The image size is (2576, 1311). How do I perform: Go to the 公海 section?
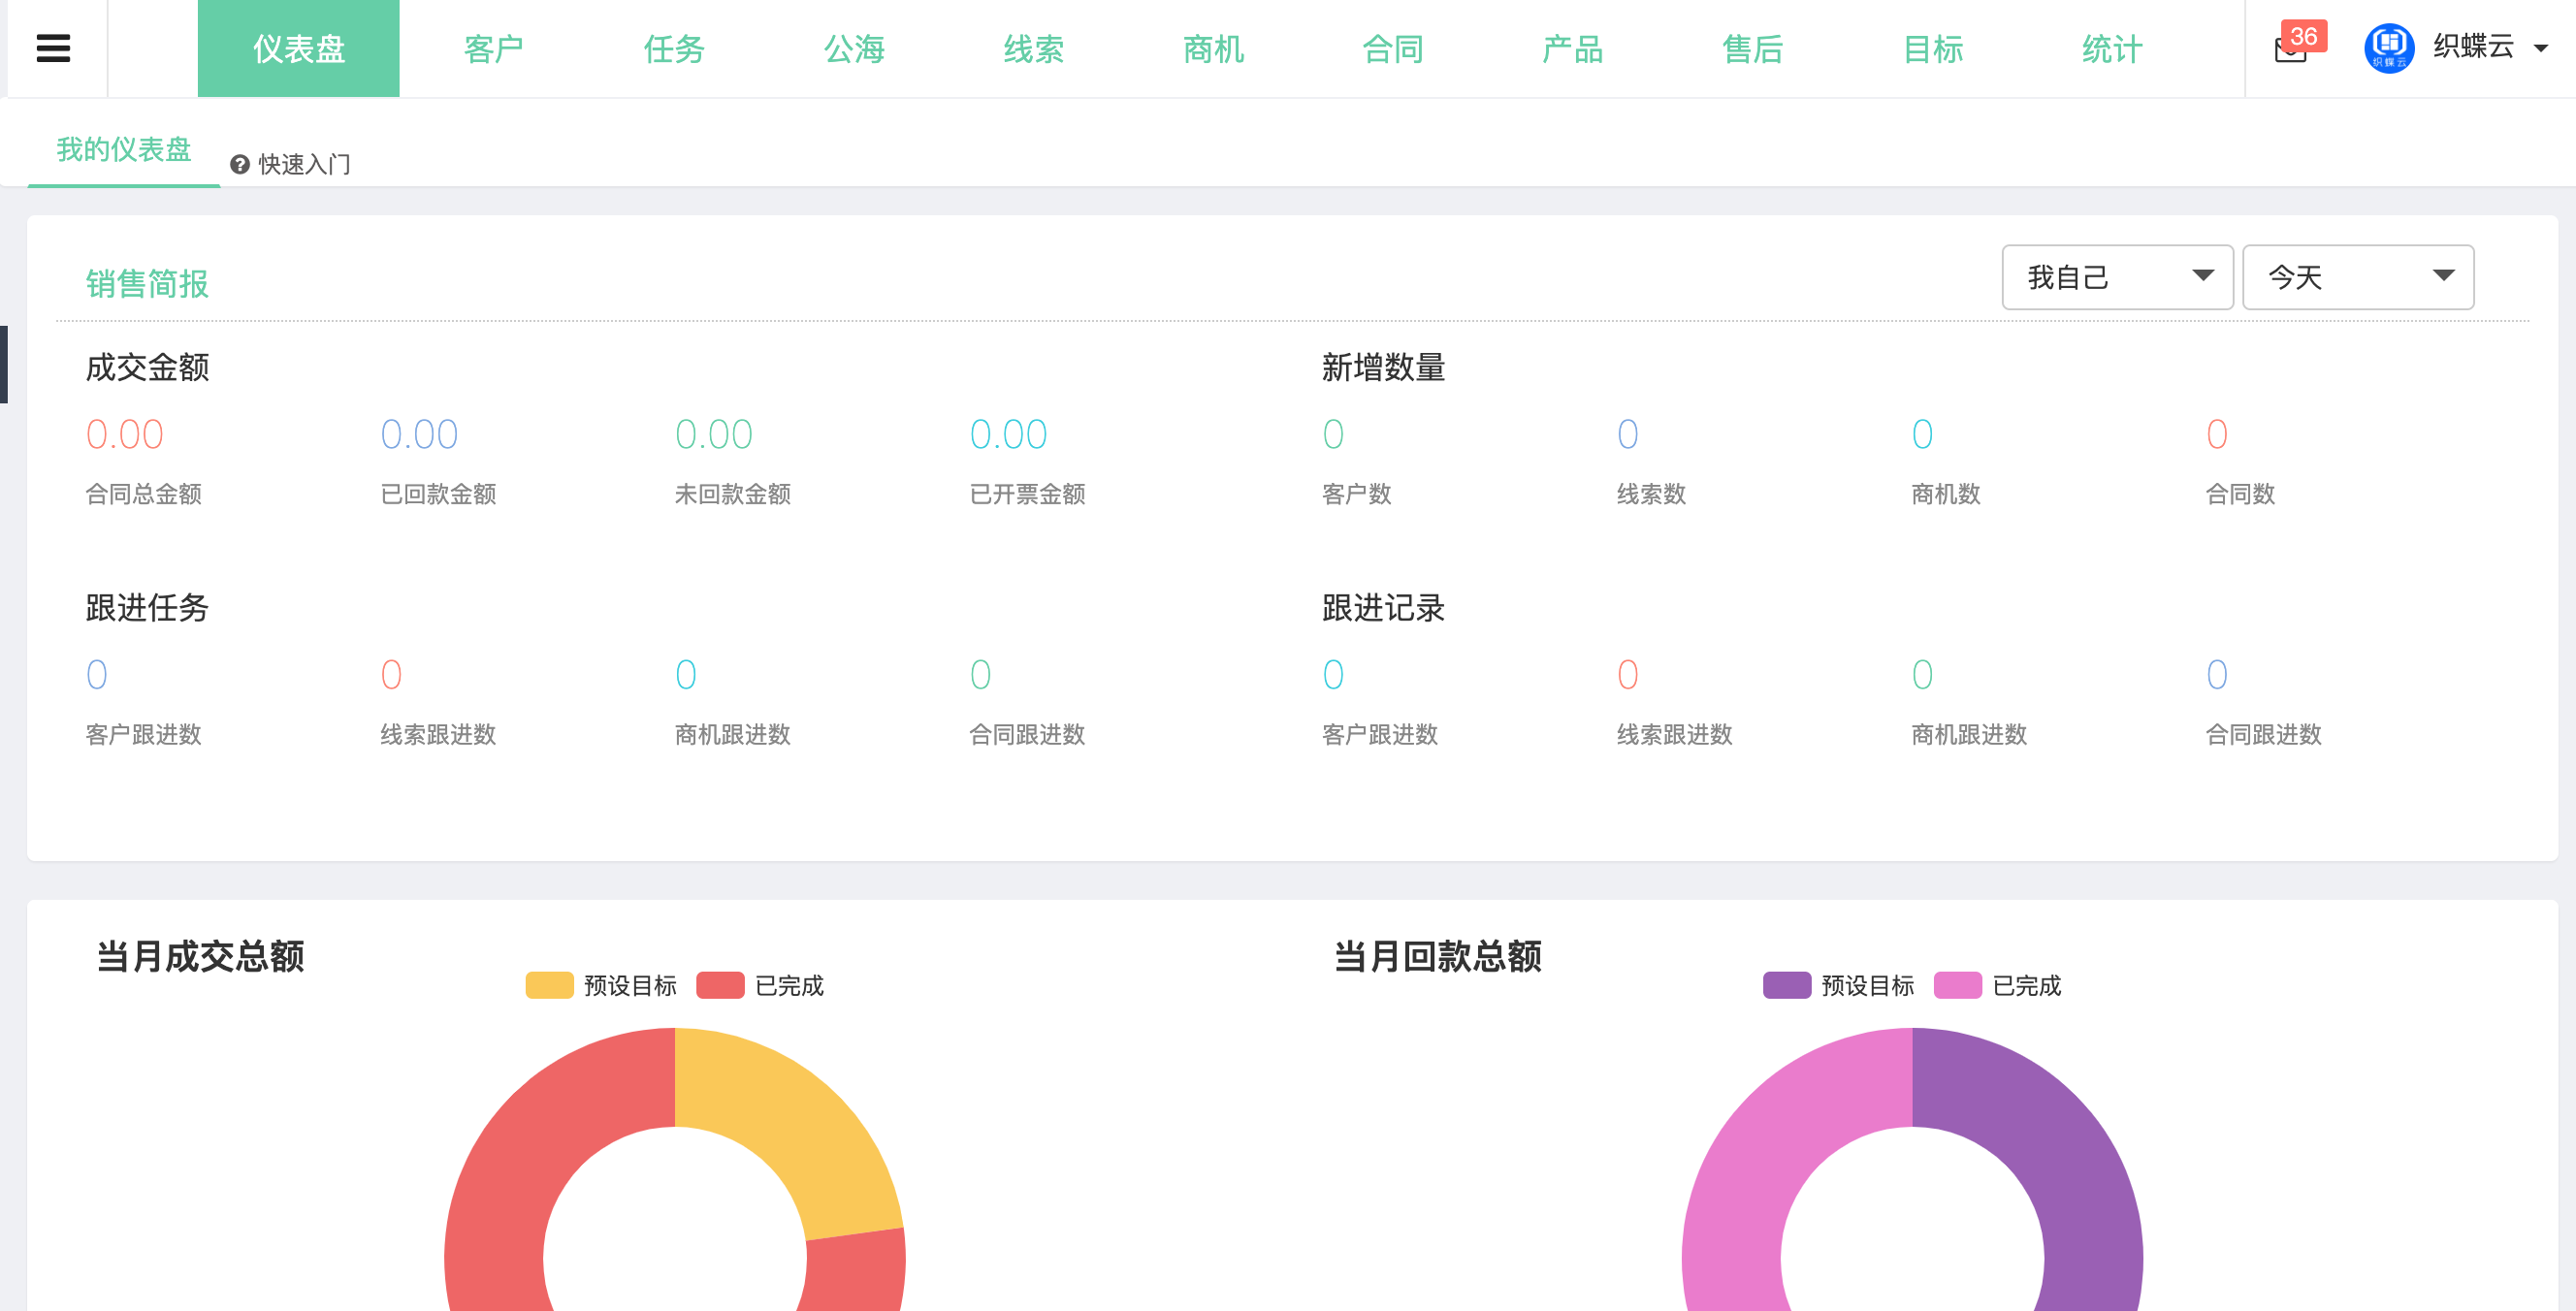pyautogui.click(x=853, y=48)
